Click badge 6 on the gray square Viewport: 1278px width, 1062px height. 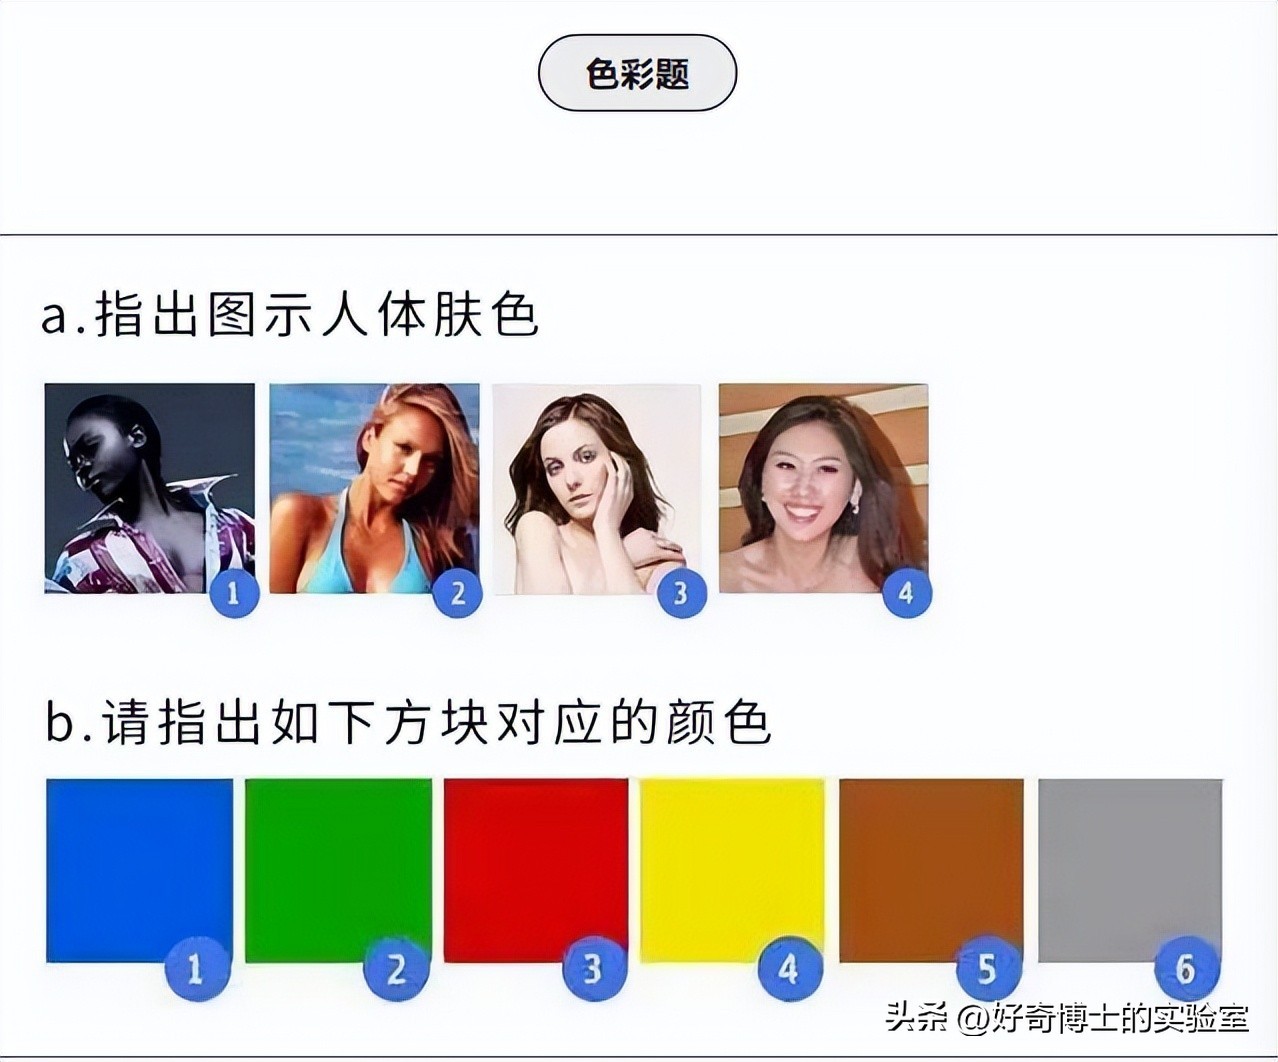point(1186,968)
